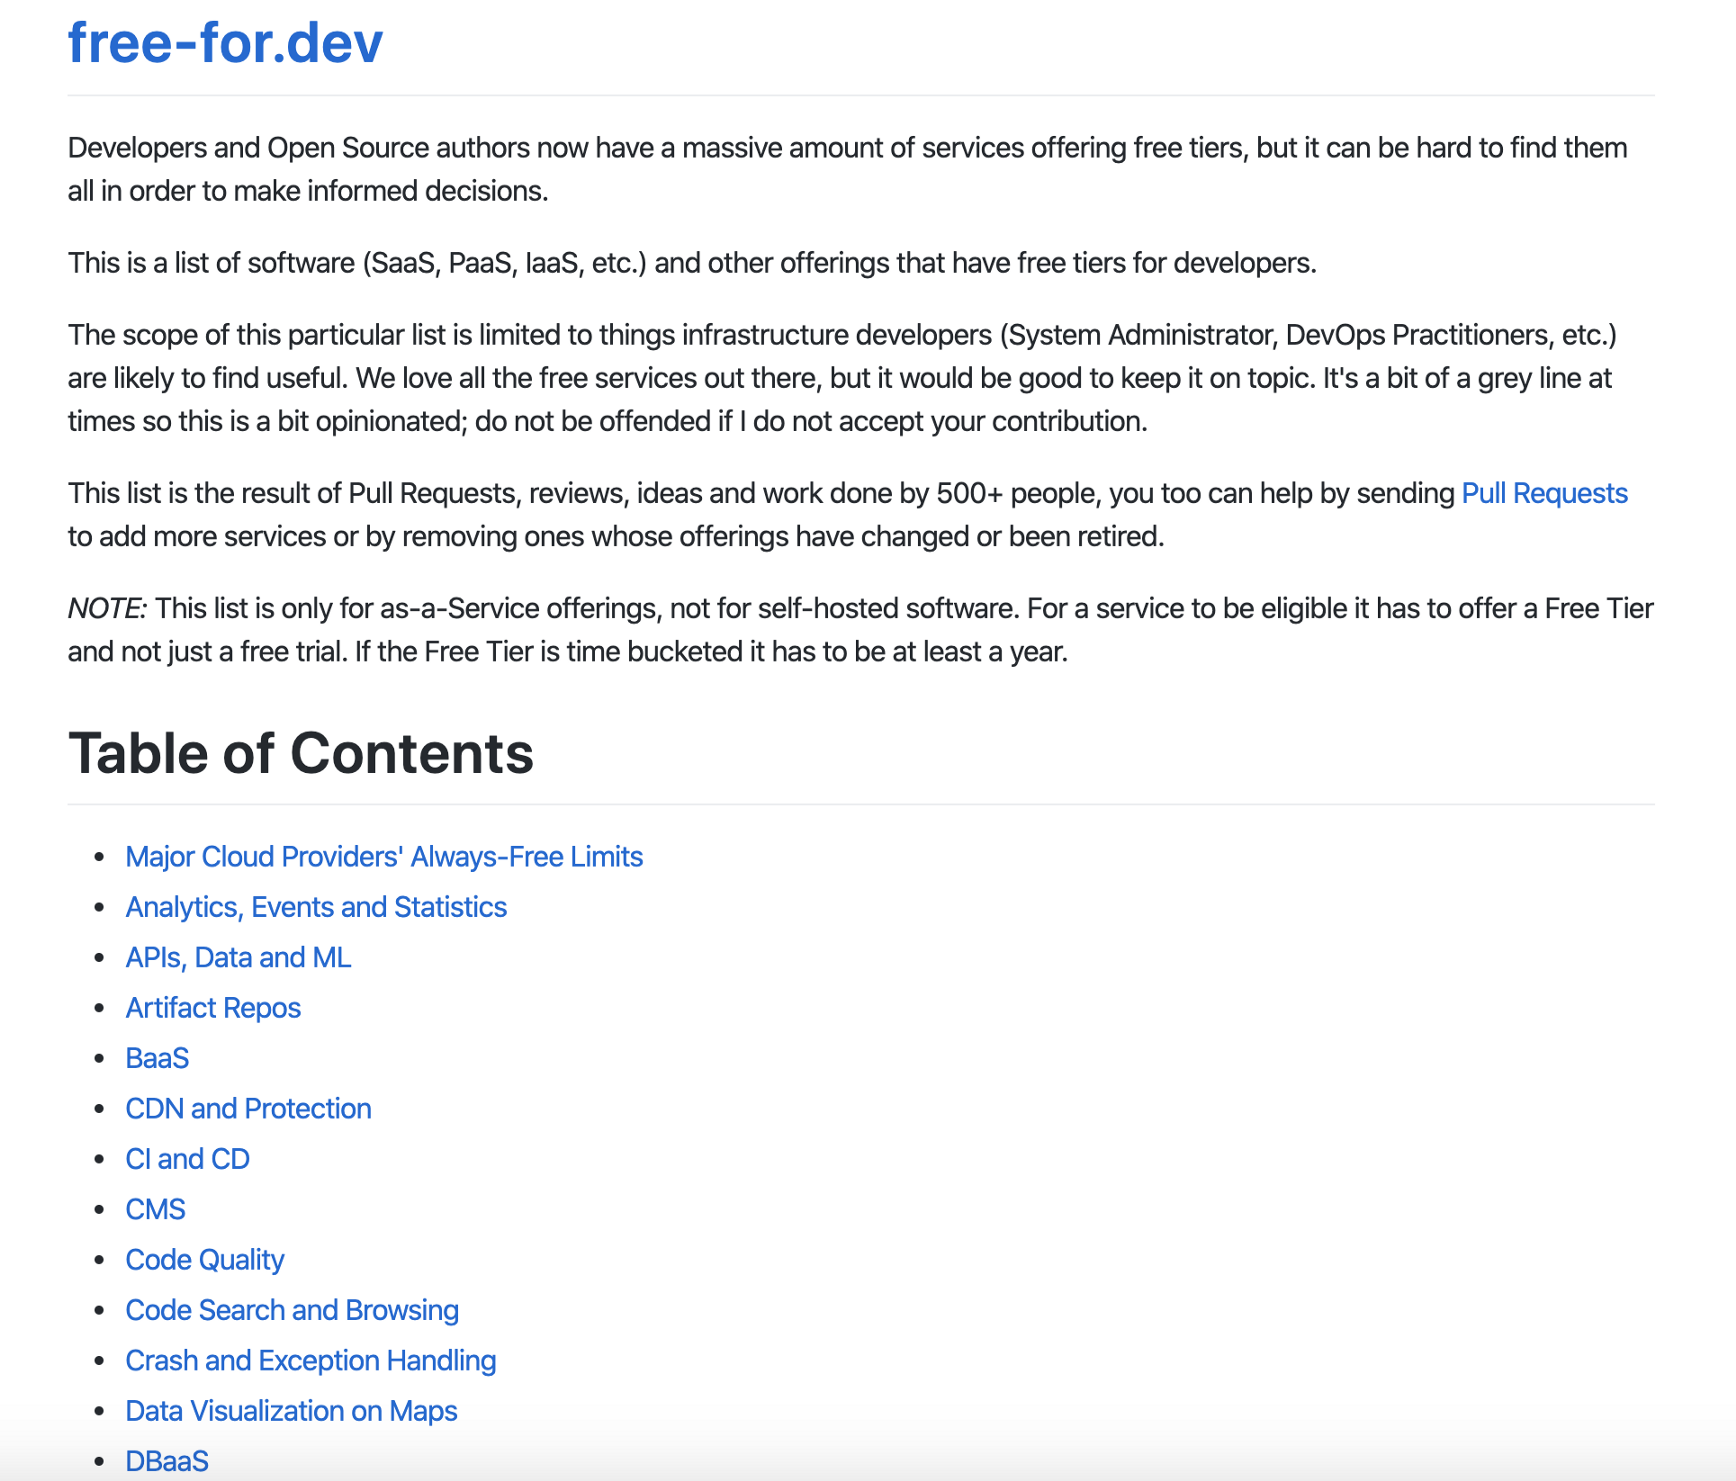This screenshot has height=1481, width=1736.
Task: Click the italic NOTE: text
Action: [x=107, y=609]
